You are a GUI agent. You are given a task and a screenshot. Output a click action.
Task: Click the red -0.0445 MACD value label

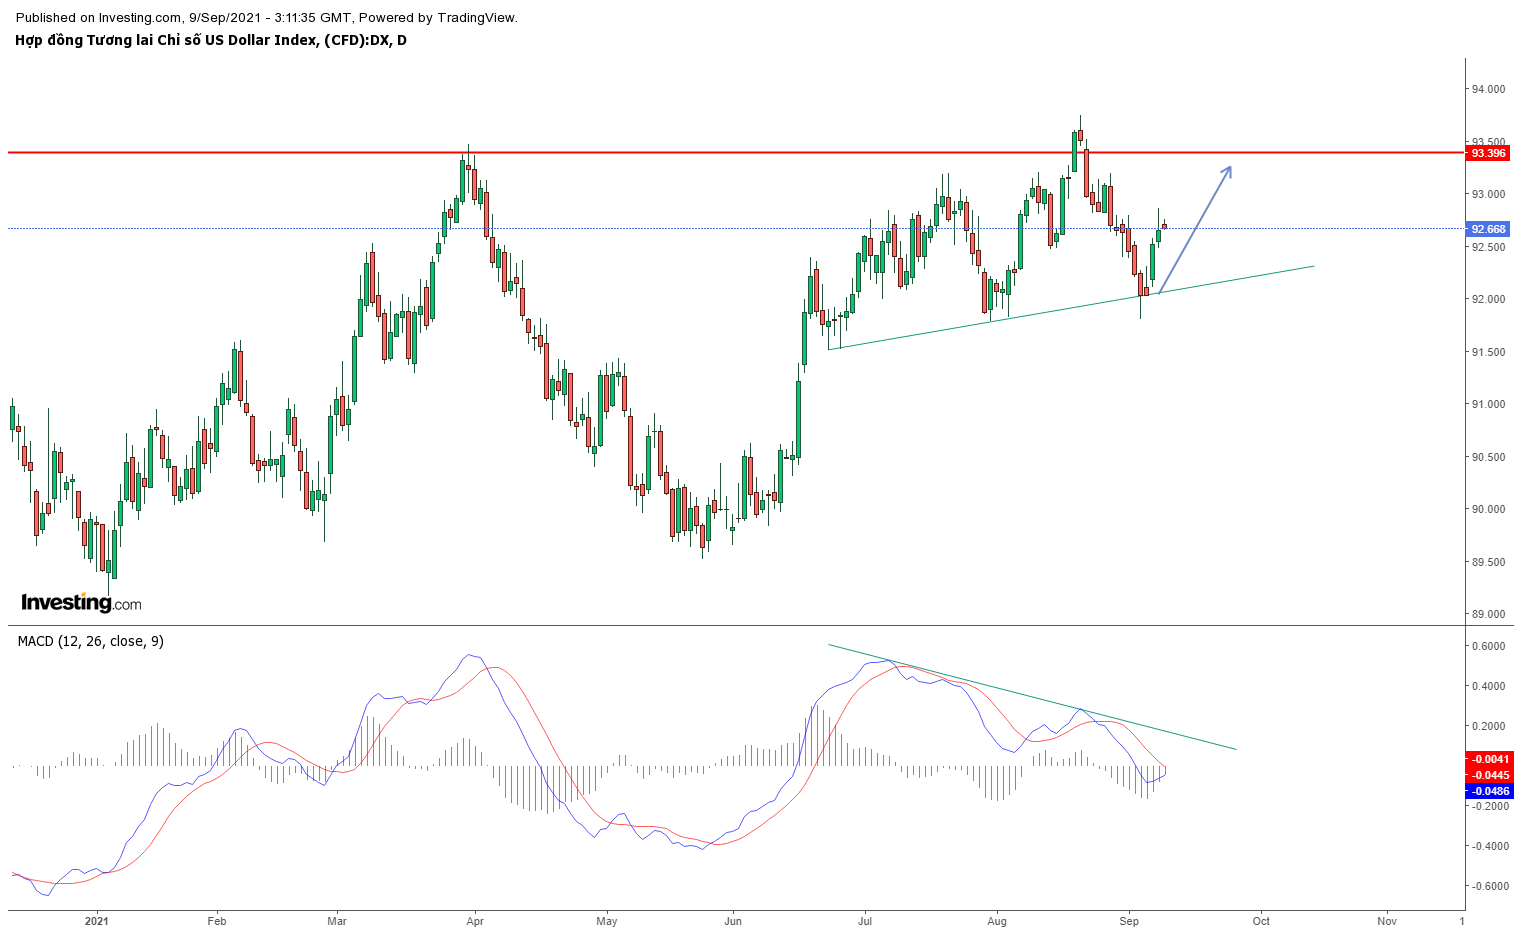point(1489,775)
